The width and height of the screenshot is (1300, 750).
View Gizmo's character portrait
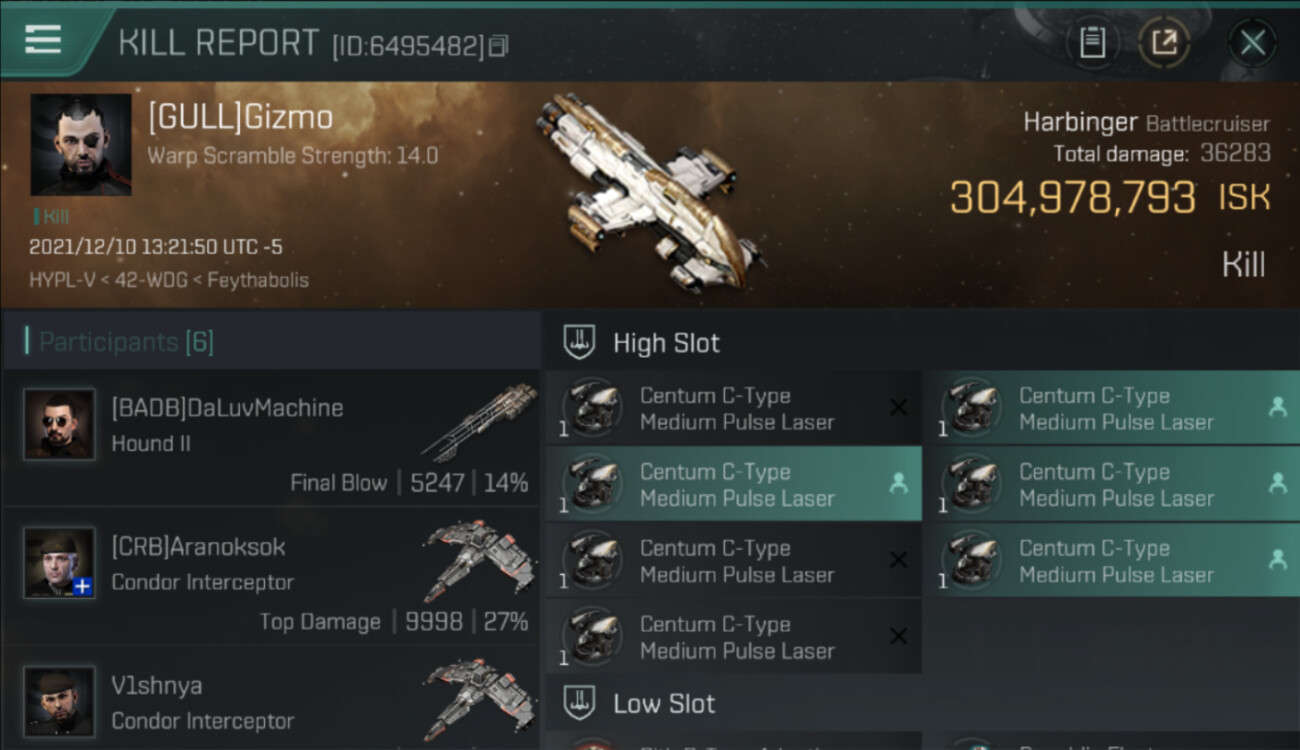click(x=81, y=144)
